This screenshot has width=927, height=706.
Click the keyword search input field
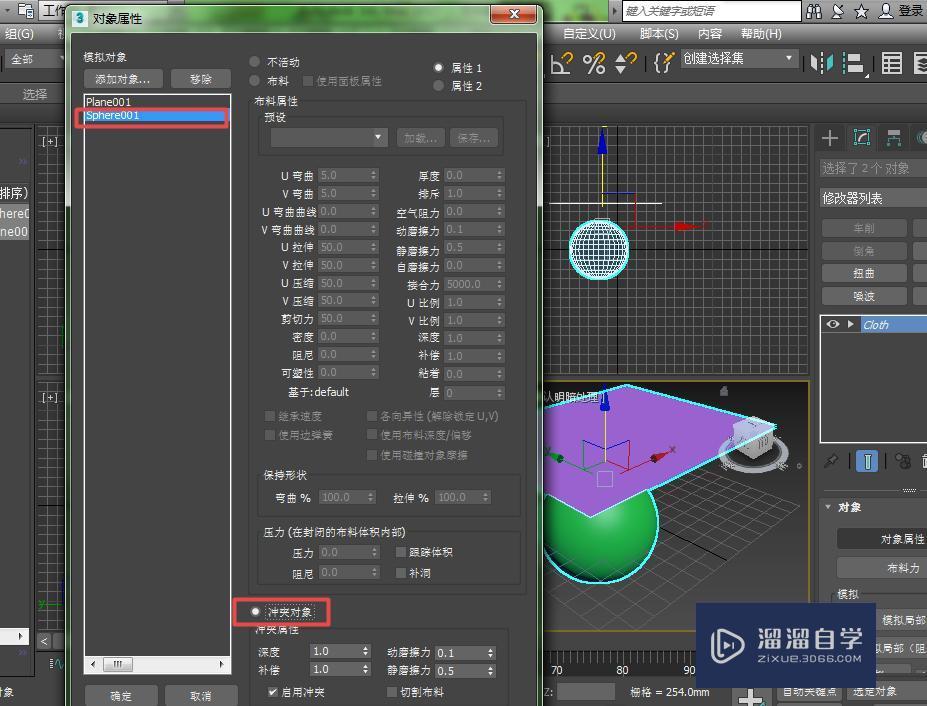click(x=711, y=11)
